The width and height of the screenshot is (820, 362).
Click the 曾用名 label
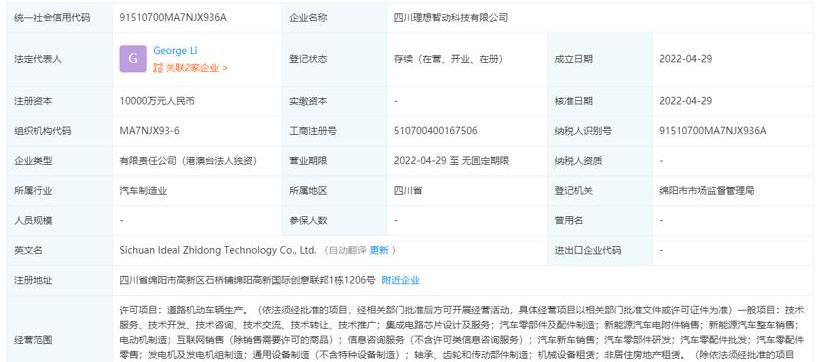[569, 220]
